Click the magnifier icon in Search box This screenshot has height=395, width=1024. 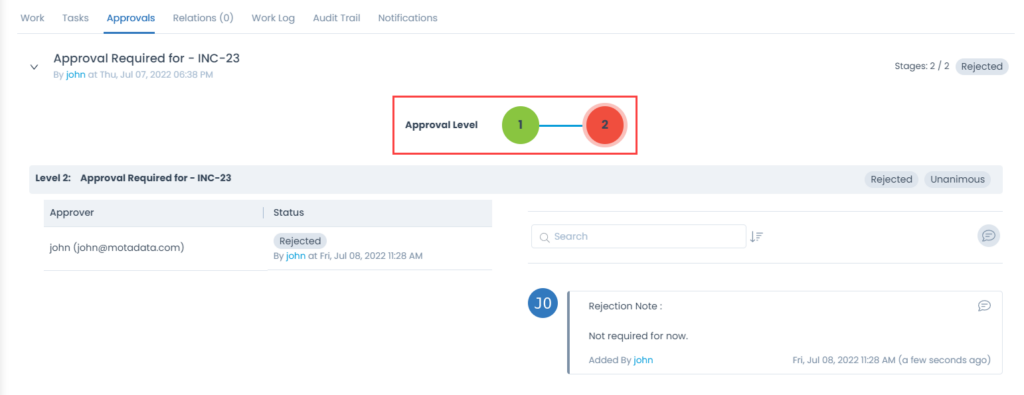pos(545,236)
